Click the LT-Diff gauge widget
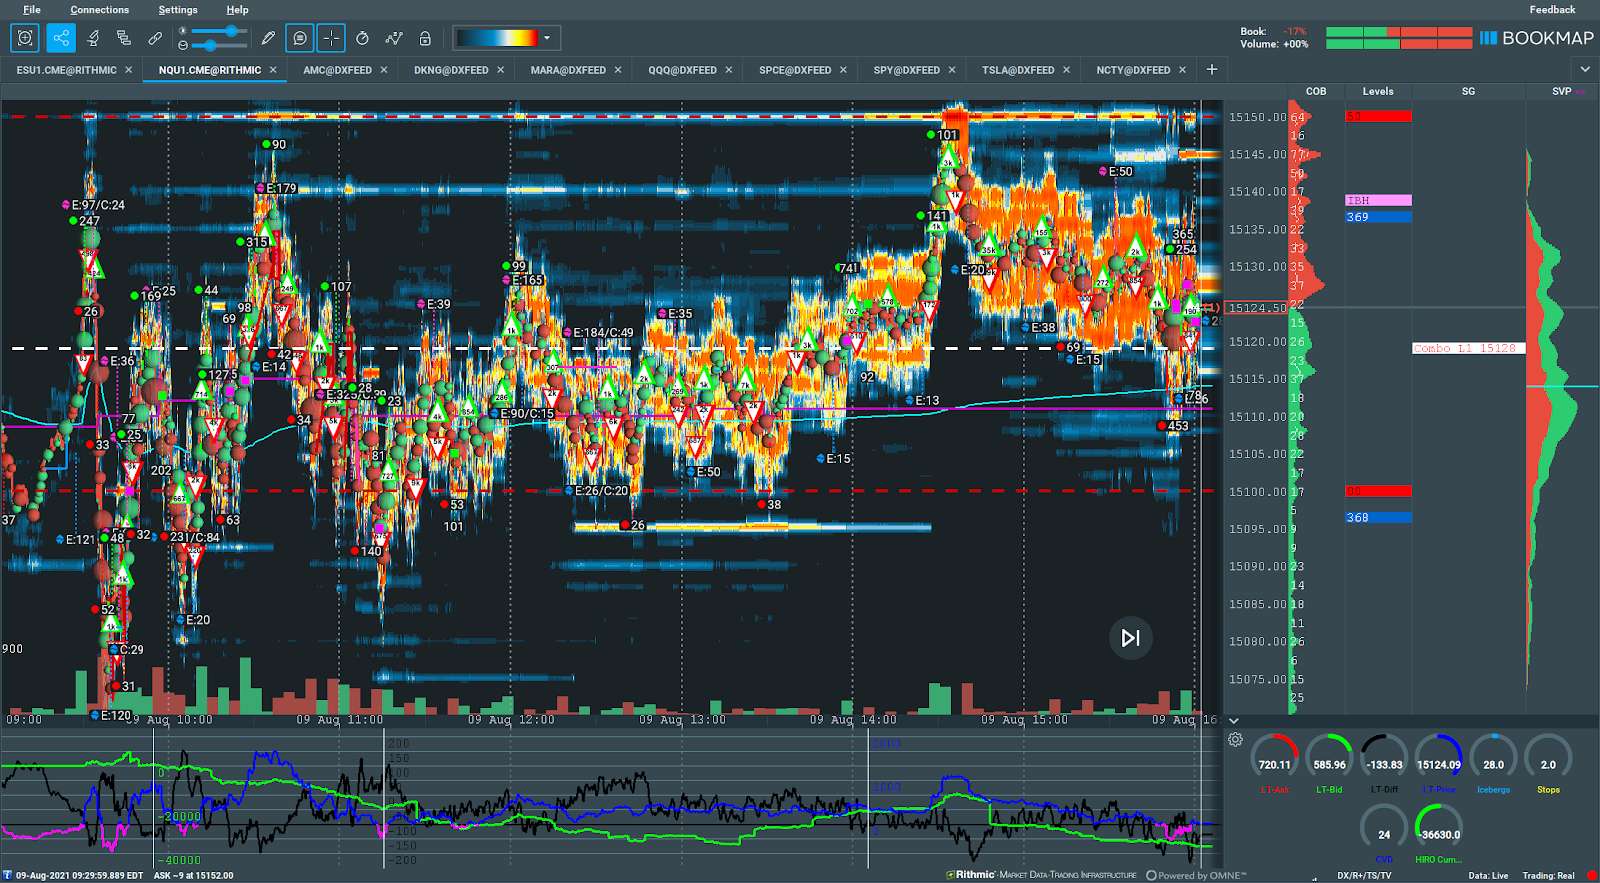 point(1384,764)
